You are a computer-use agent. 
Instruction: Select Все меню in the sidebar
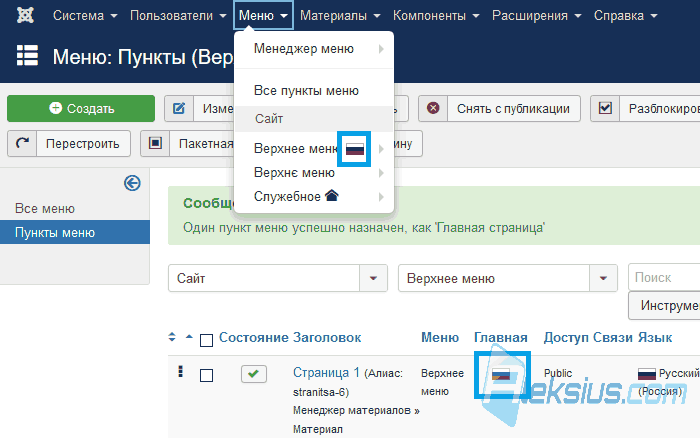click(x=45, y=209)
